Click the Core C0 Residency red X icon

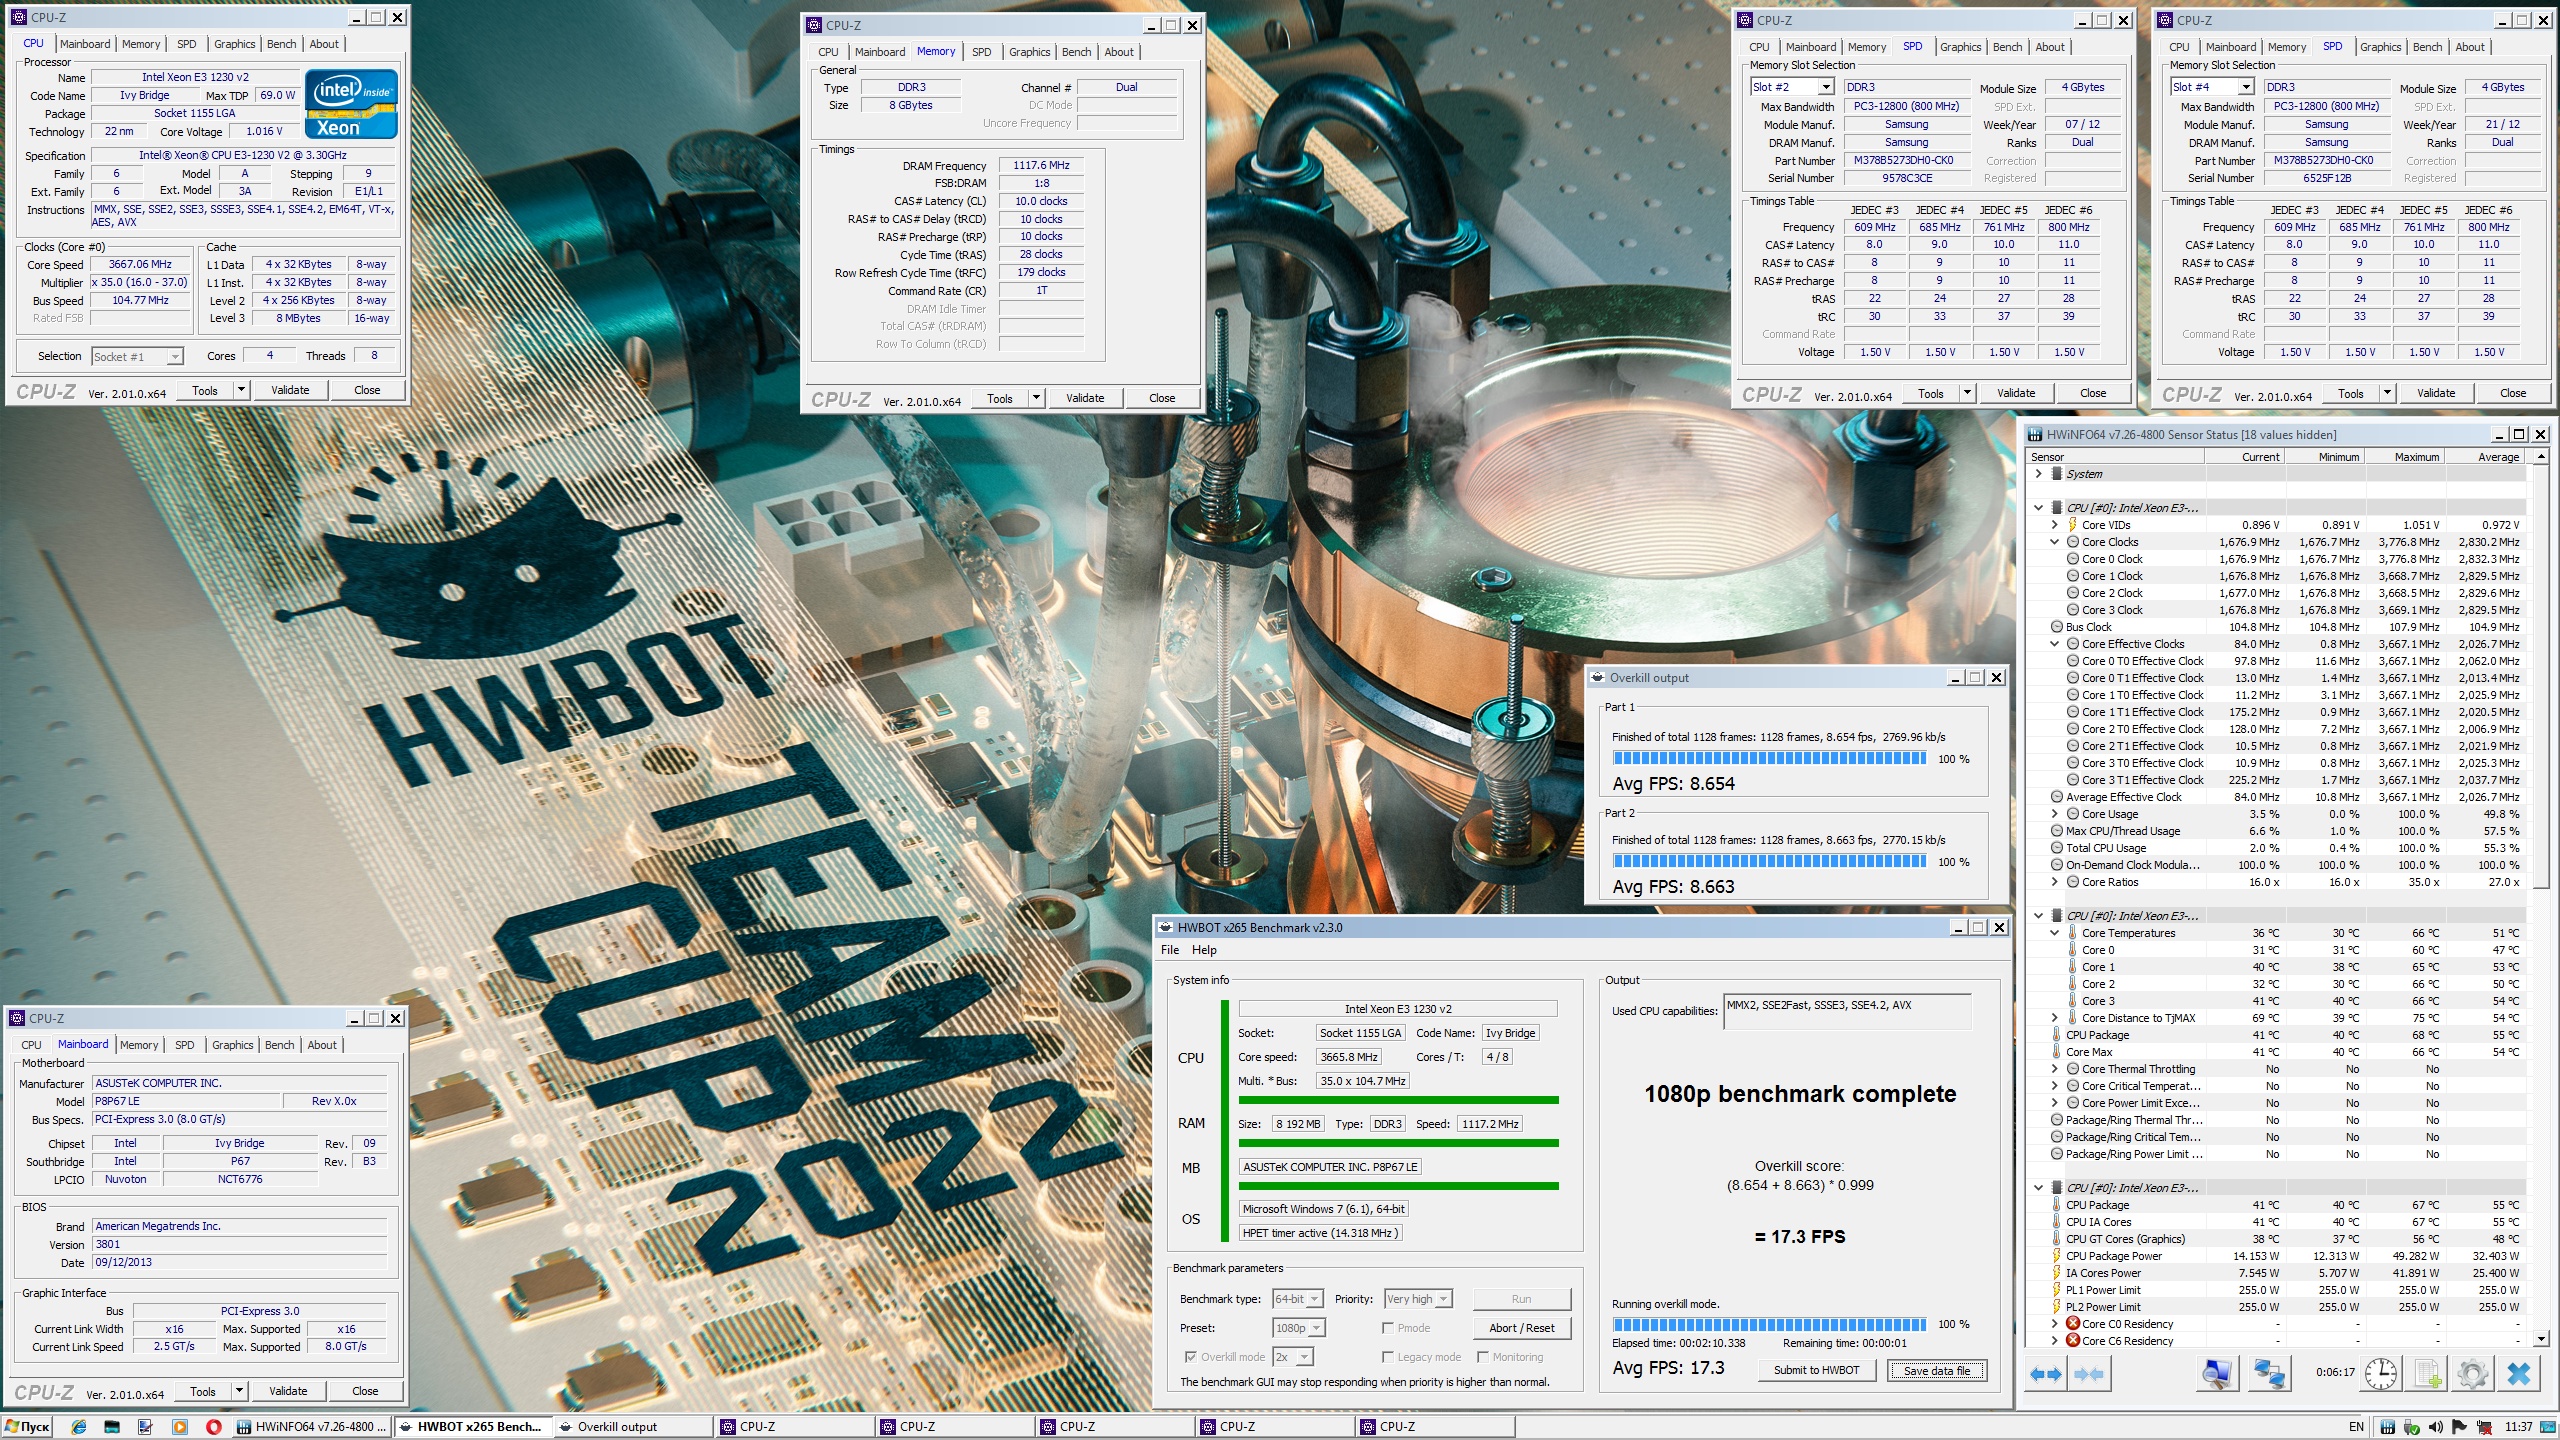2073,1323
